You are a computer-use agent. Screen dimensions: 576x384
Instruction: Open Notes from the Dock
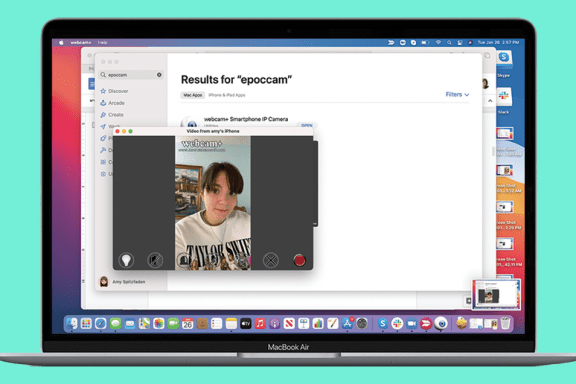(x=231, y=323)
